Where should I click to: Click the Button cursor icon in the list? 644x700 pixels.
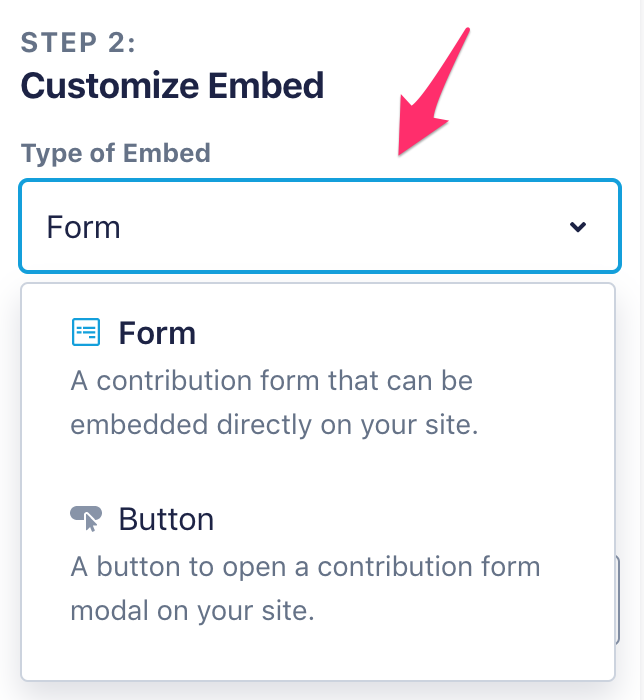click(86, 518)
